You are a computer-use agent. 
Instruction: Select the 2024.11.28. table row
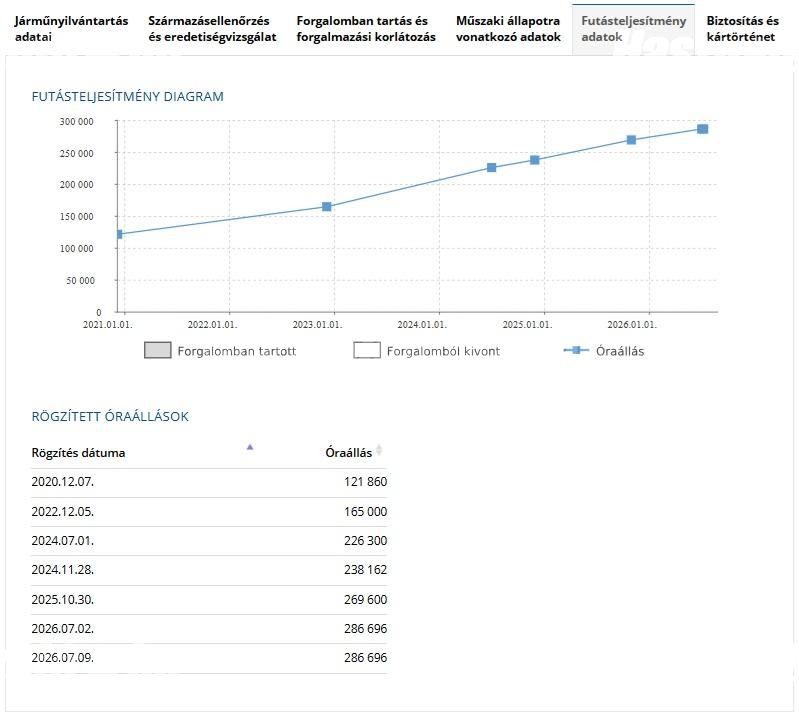[209, 570]
